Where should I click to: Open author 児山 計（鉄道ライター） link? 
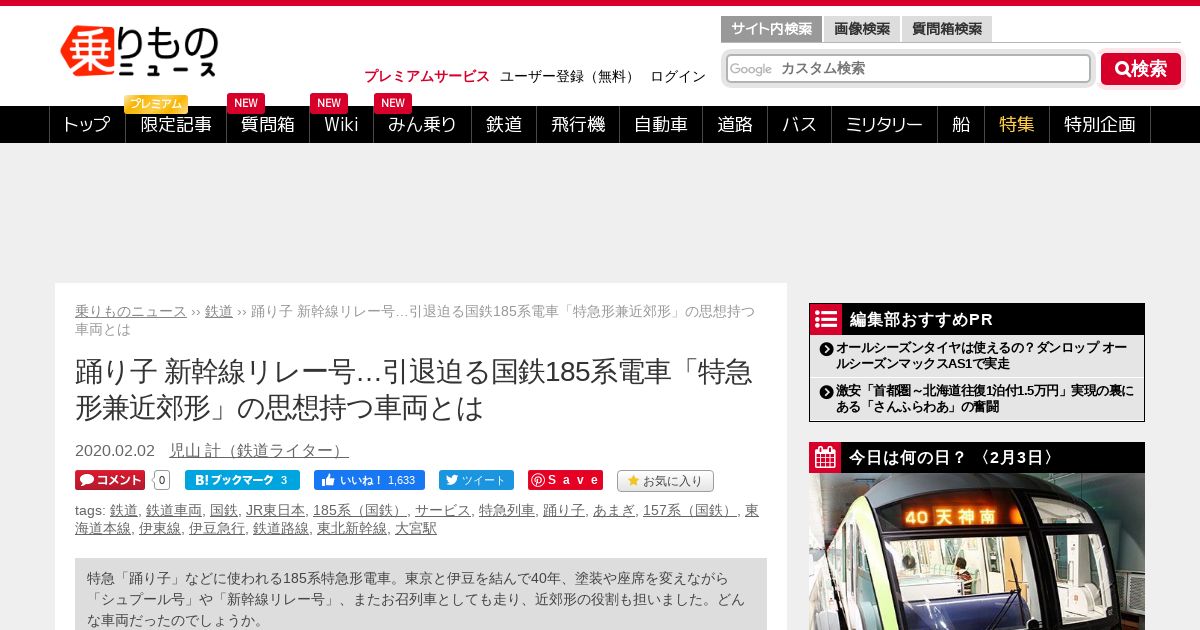tap(259, 451)
